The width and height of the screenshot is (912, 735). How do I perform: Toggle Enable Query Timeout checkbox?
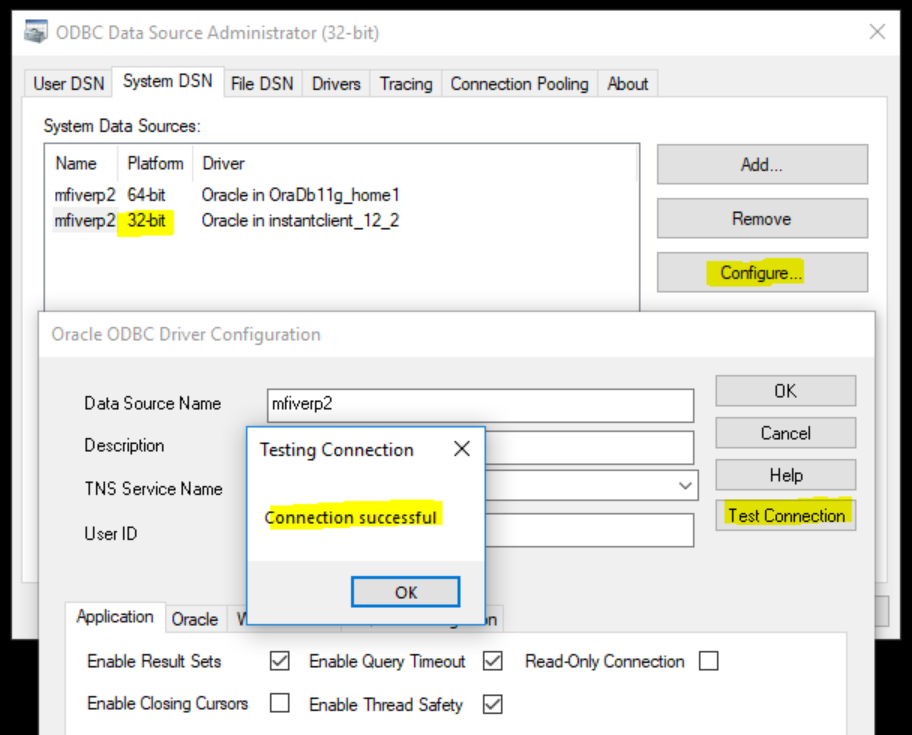point(492,661)
